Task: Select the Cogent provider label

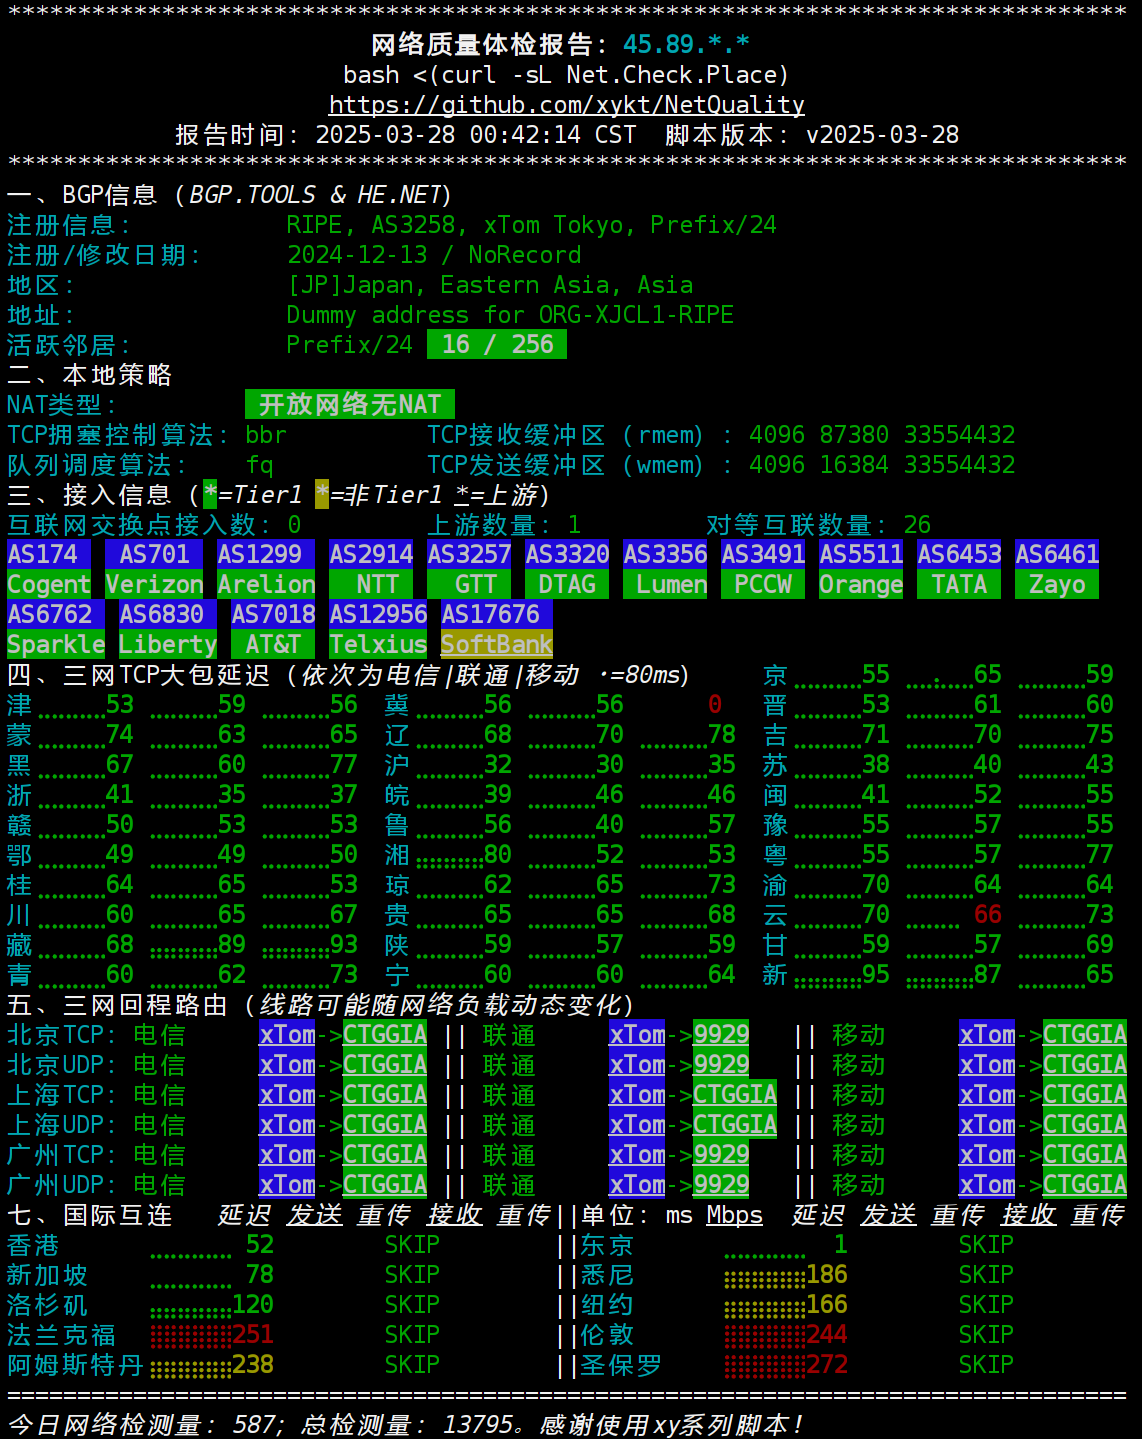Action: pyautogui.click(x=49, y=585)
